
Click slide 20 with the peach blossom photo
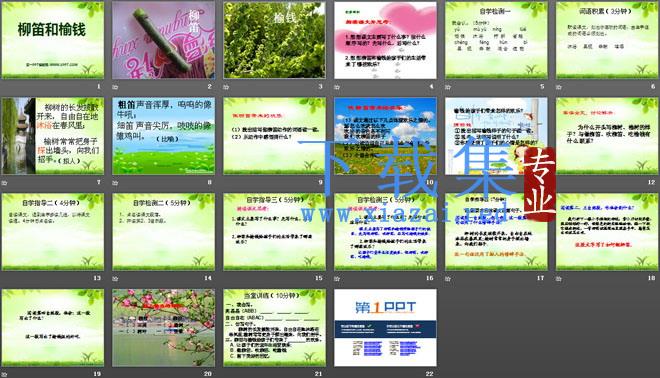(163, 327)
